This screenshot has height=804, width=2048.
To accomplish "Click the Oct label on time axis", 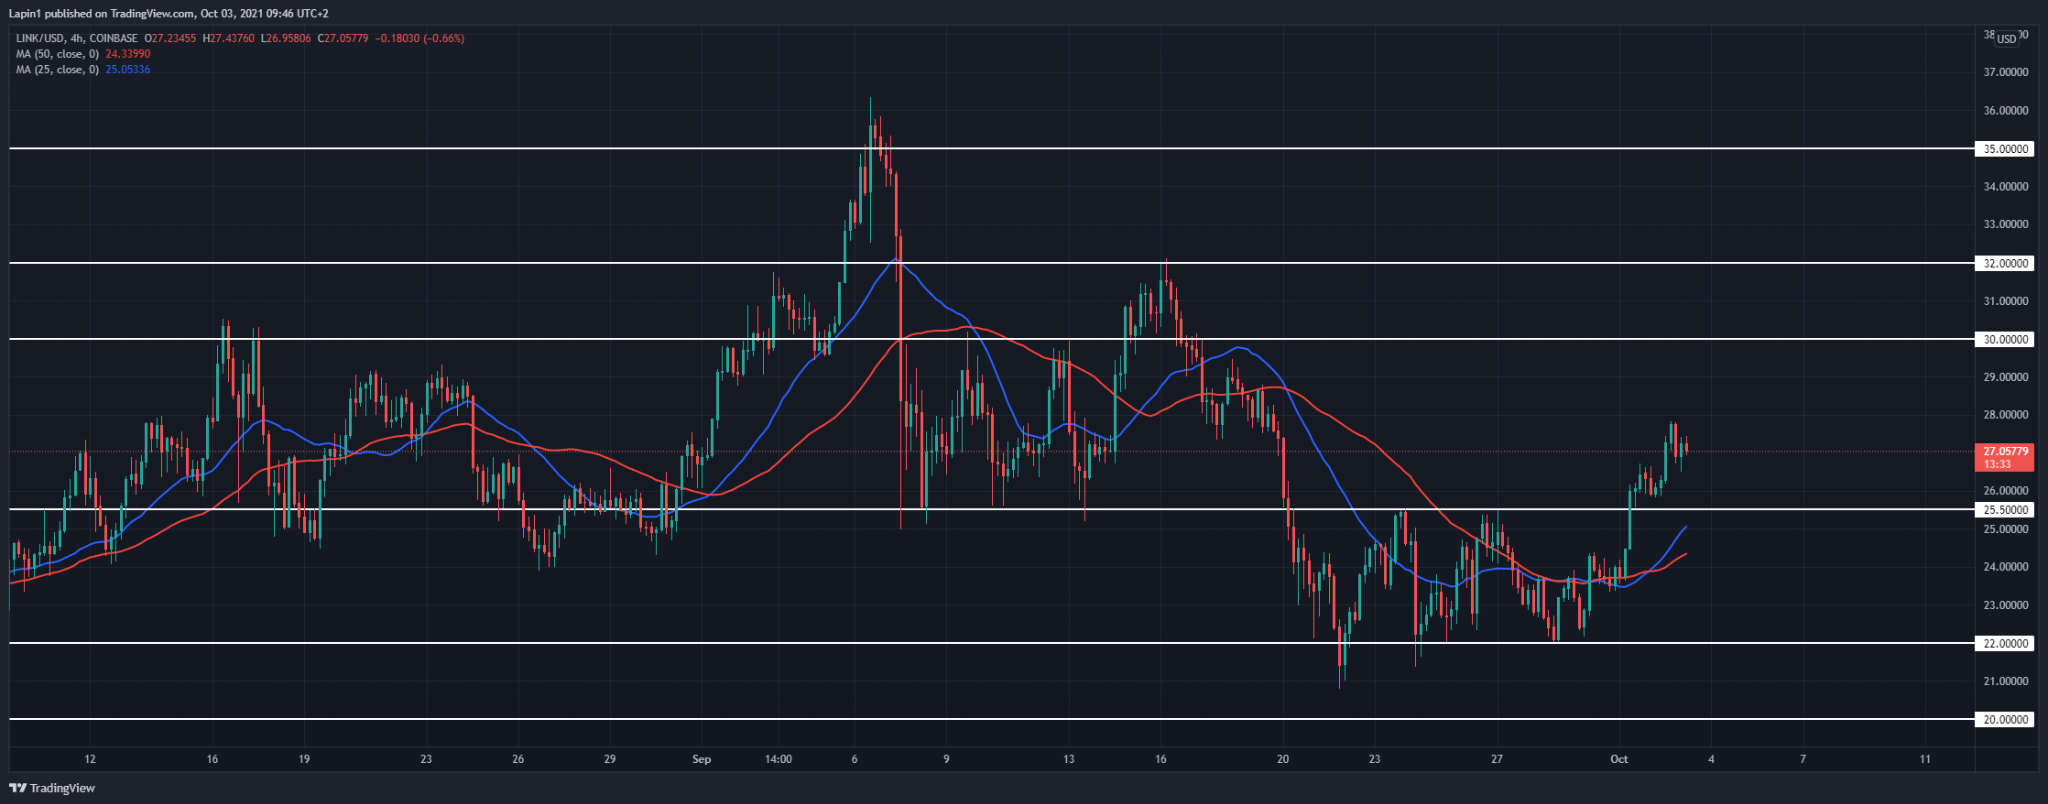I will point(1619,760).
